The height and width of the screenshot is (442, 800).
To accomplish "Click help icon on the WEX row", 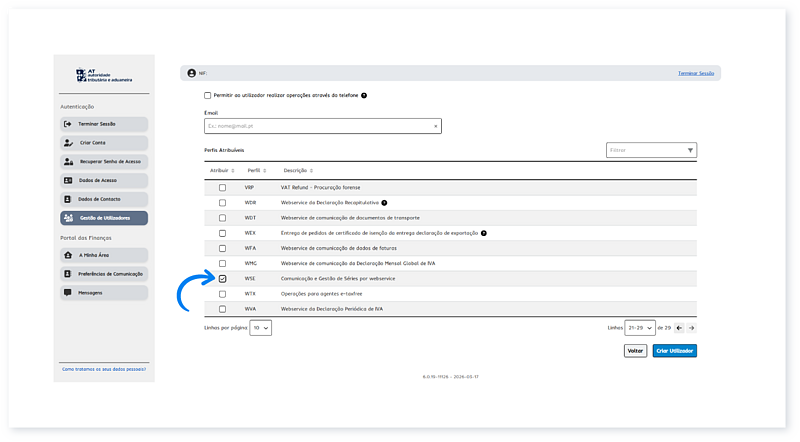I will 483,232.
